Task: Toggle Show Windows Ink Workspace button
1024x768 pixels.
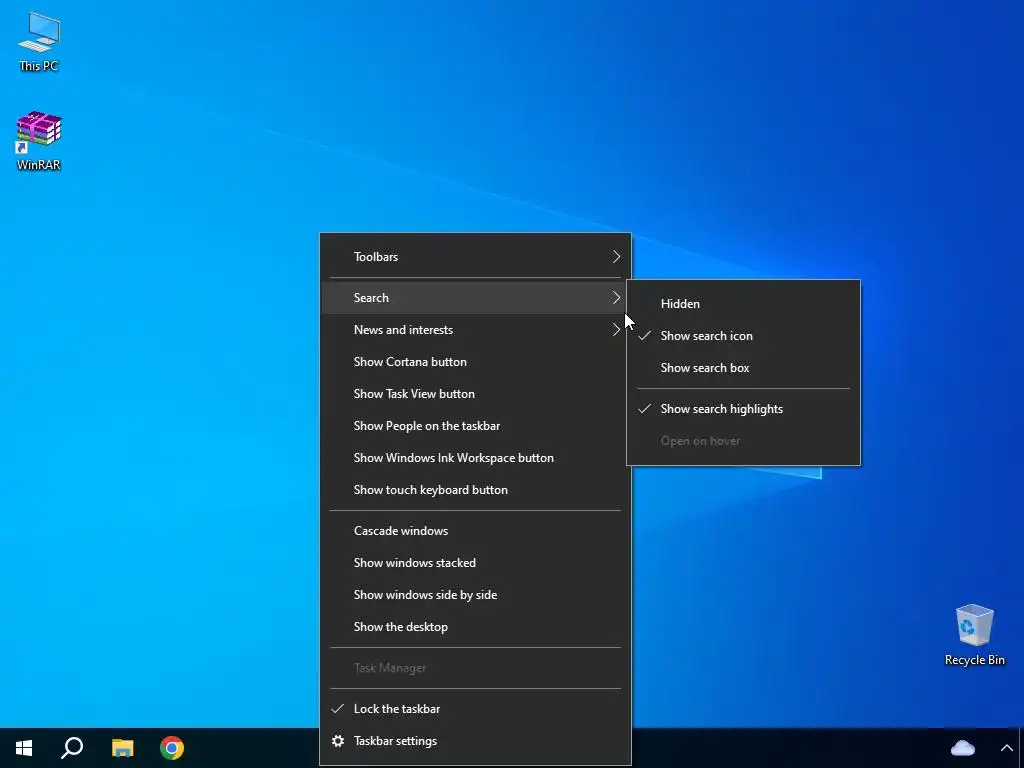Action: [x=475, y=458]
